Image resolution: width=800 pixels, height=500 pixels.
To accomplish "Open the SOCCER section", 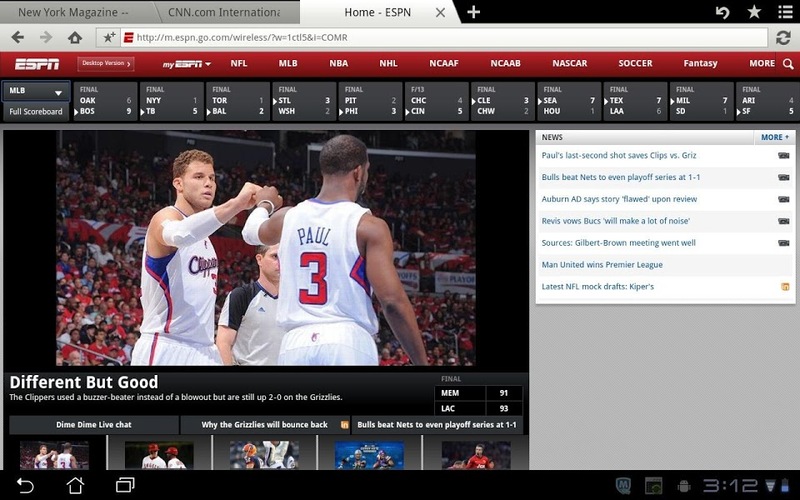I will 635,63.
